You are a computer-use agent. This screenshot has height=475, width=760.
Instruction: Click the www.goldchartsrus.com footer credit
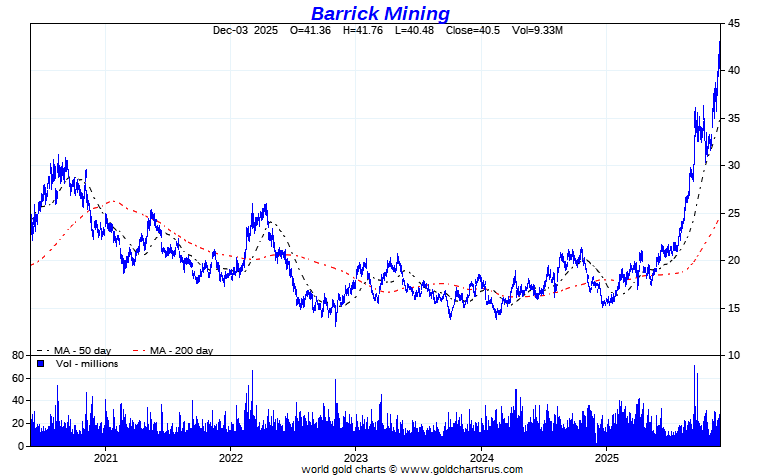click(461, 469)
